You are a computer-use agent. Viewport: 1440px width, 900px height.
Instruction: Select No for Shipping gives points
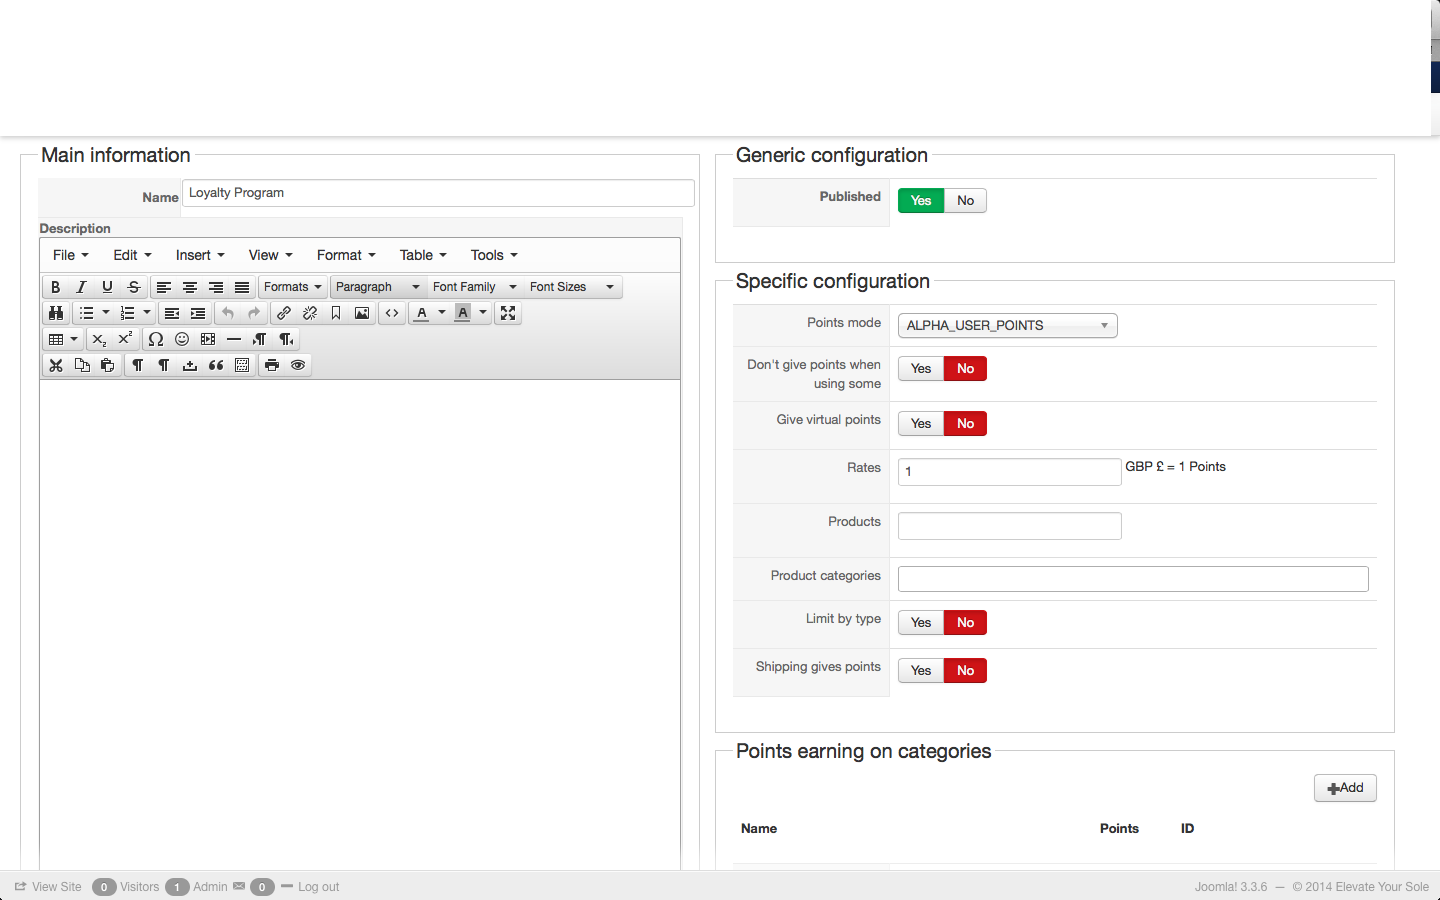point(965,671)
